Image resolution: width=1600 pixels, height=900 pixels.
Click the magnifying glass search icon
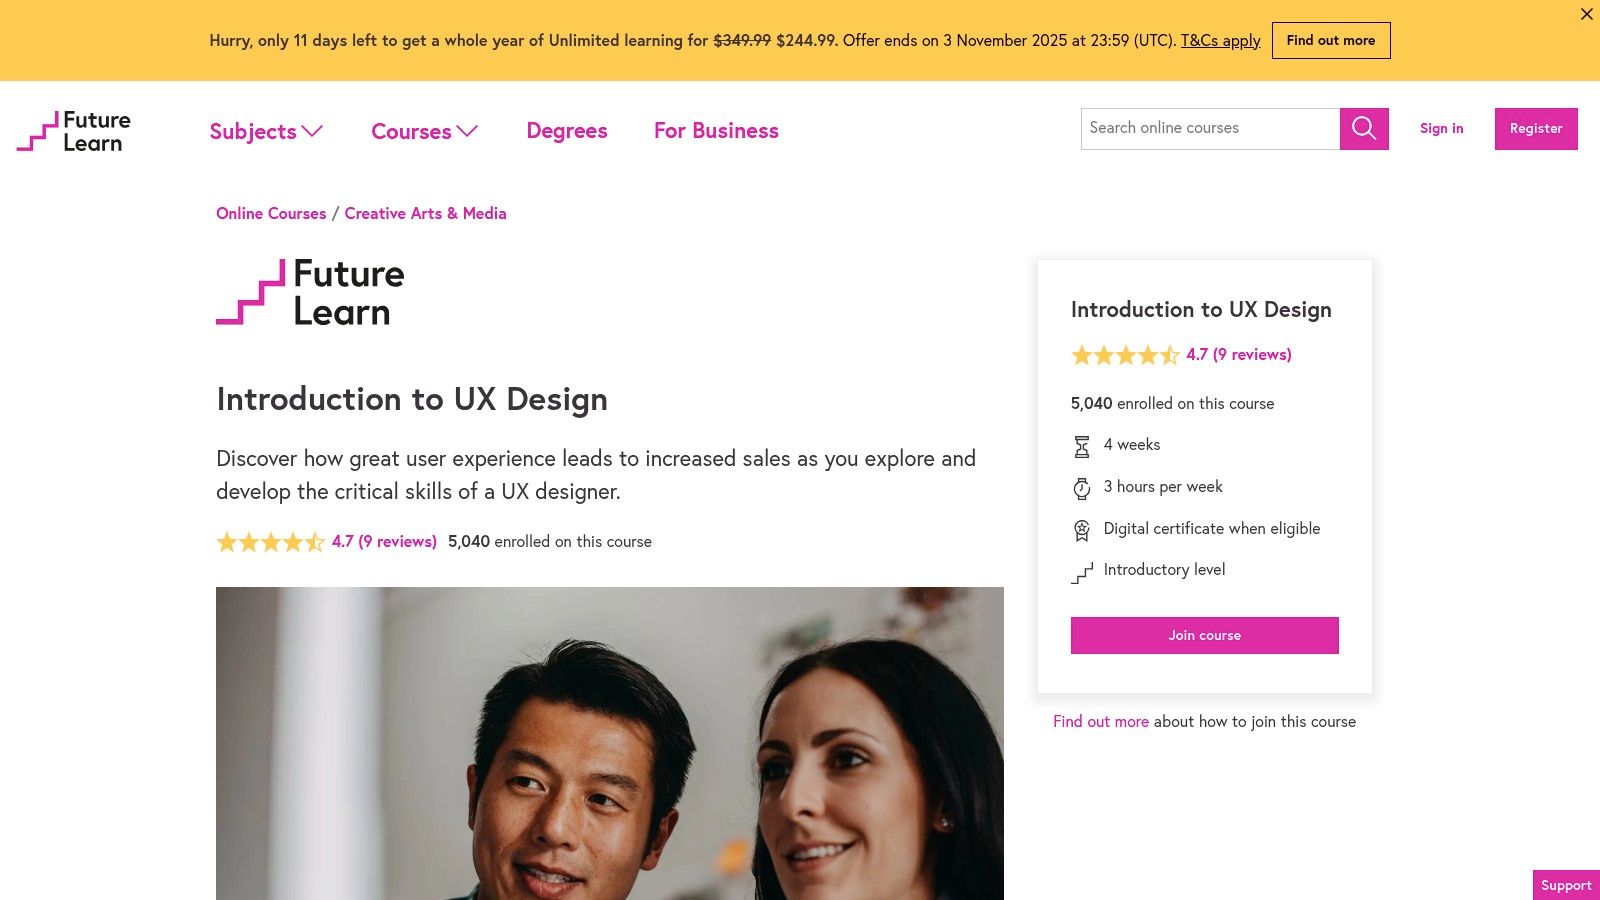[1364, 129]
